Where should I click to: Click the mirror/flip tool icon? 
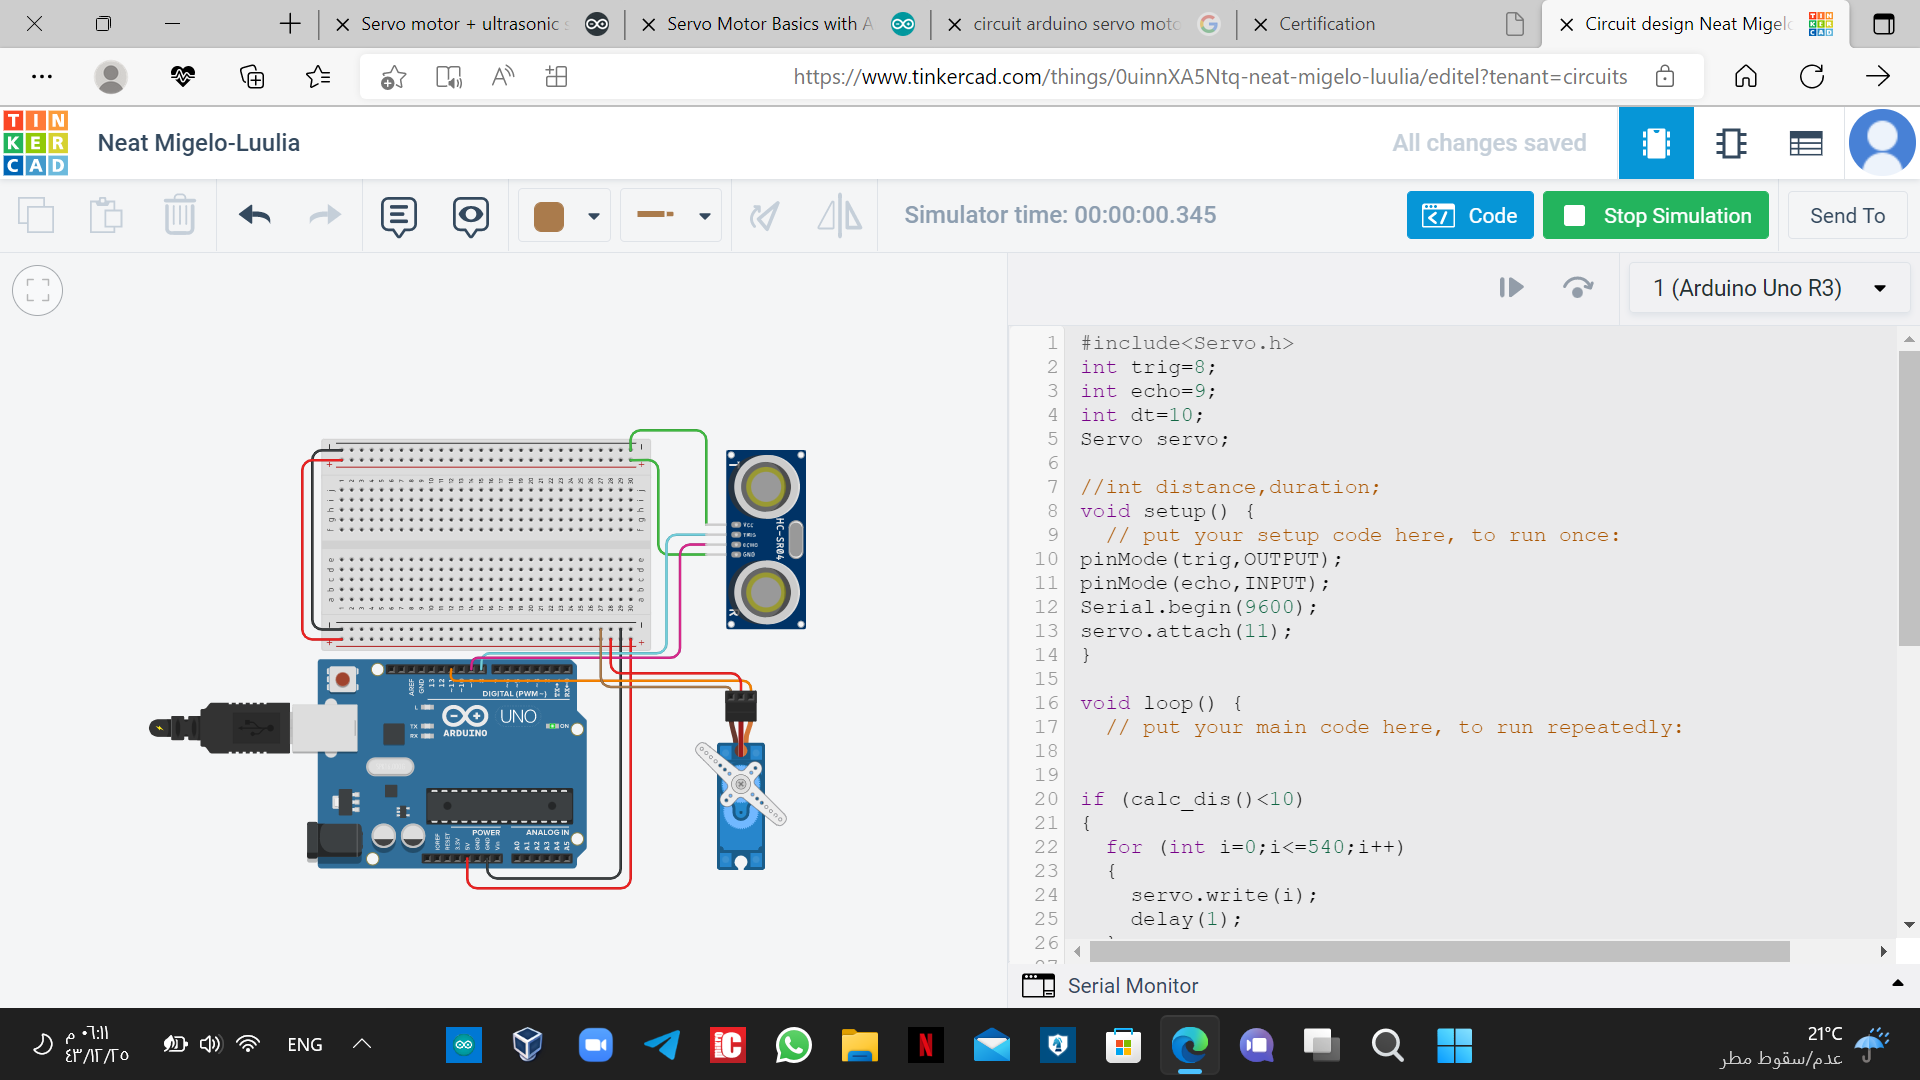840,215
